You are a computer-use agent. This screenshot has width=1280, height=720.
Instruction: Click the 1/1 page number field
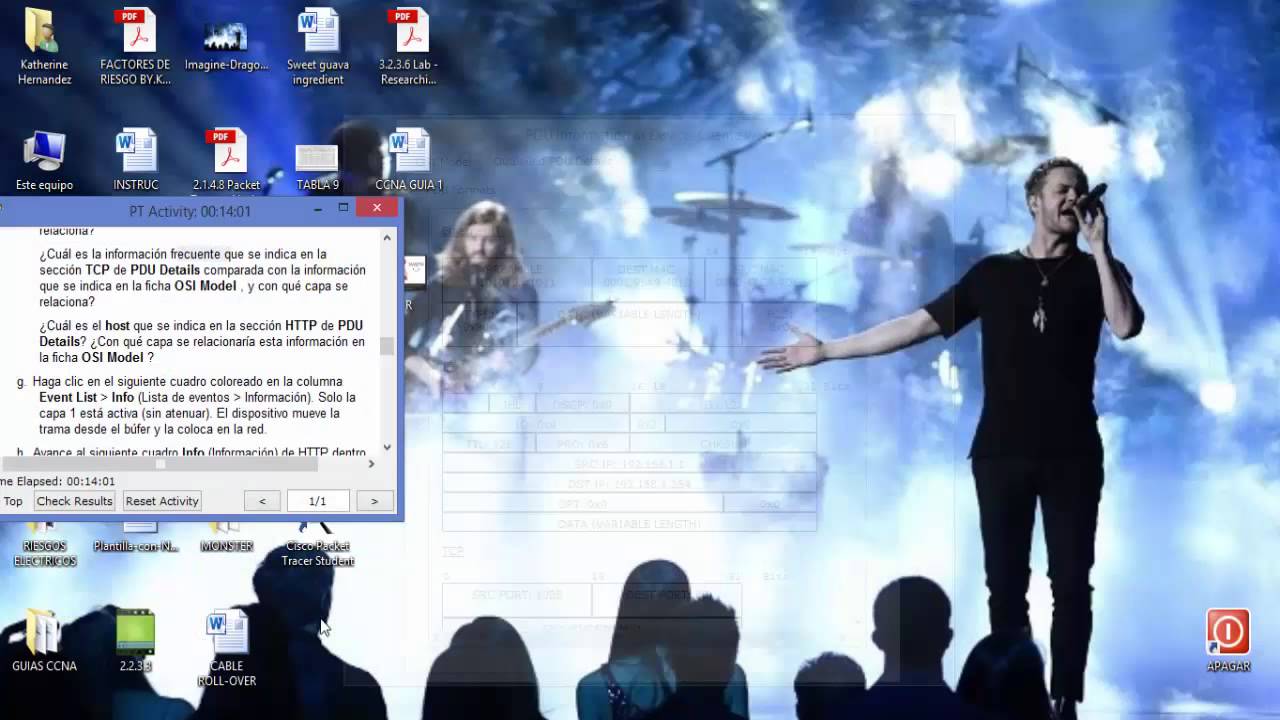(x=318, y=501)
